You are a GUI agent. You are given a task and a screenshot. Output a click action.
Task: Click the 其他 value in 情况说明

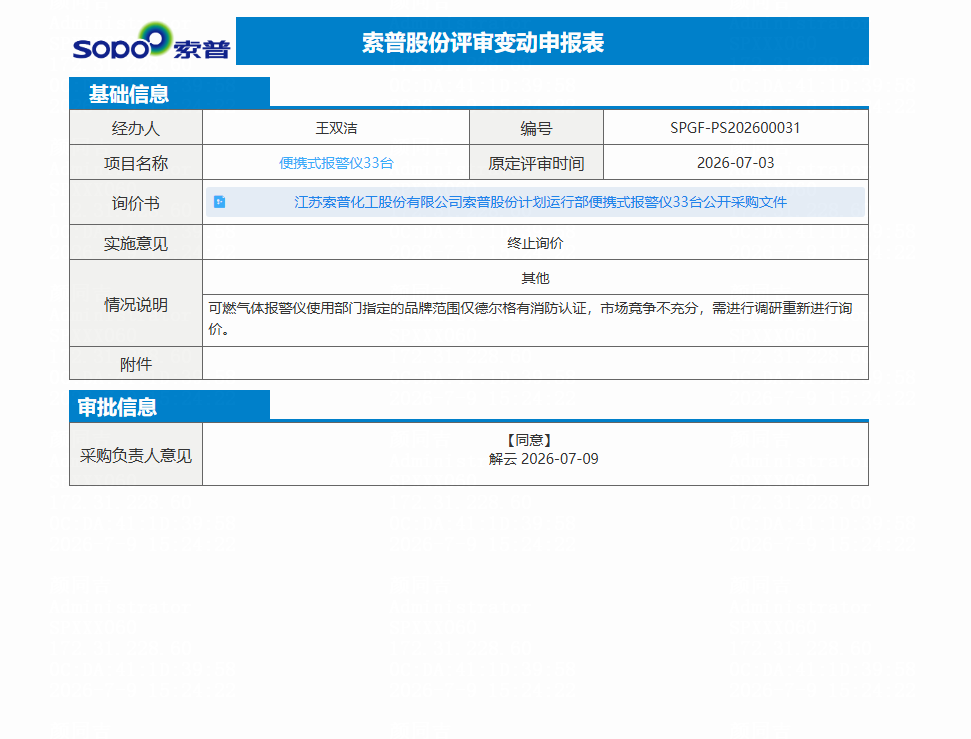pyautogui.click(x=535, y=278)
